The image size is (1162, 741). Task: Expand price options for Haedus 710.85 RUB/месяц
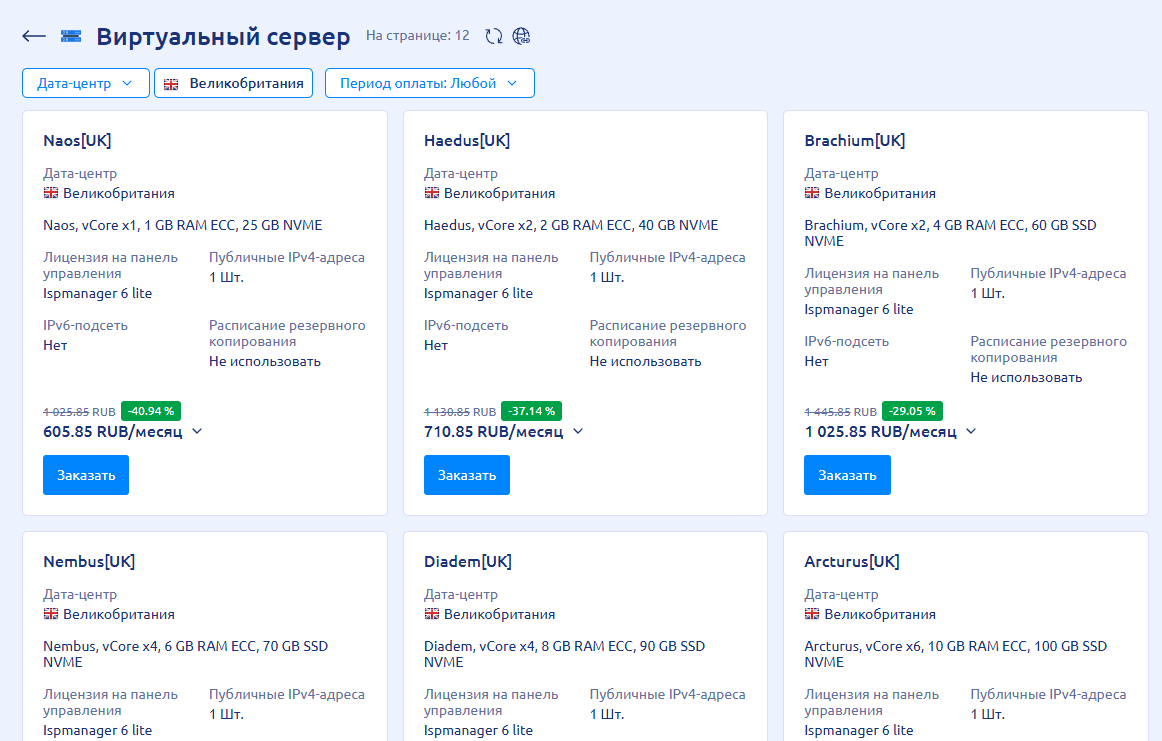pyautogui.click(x=578, y=431)
